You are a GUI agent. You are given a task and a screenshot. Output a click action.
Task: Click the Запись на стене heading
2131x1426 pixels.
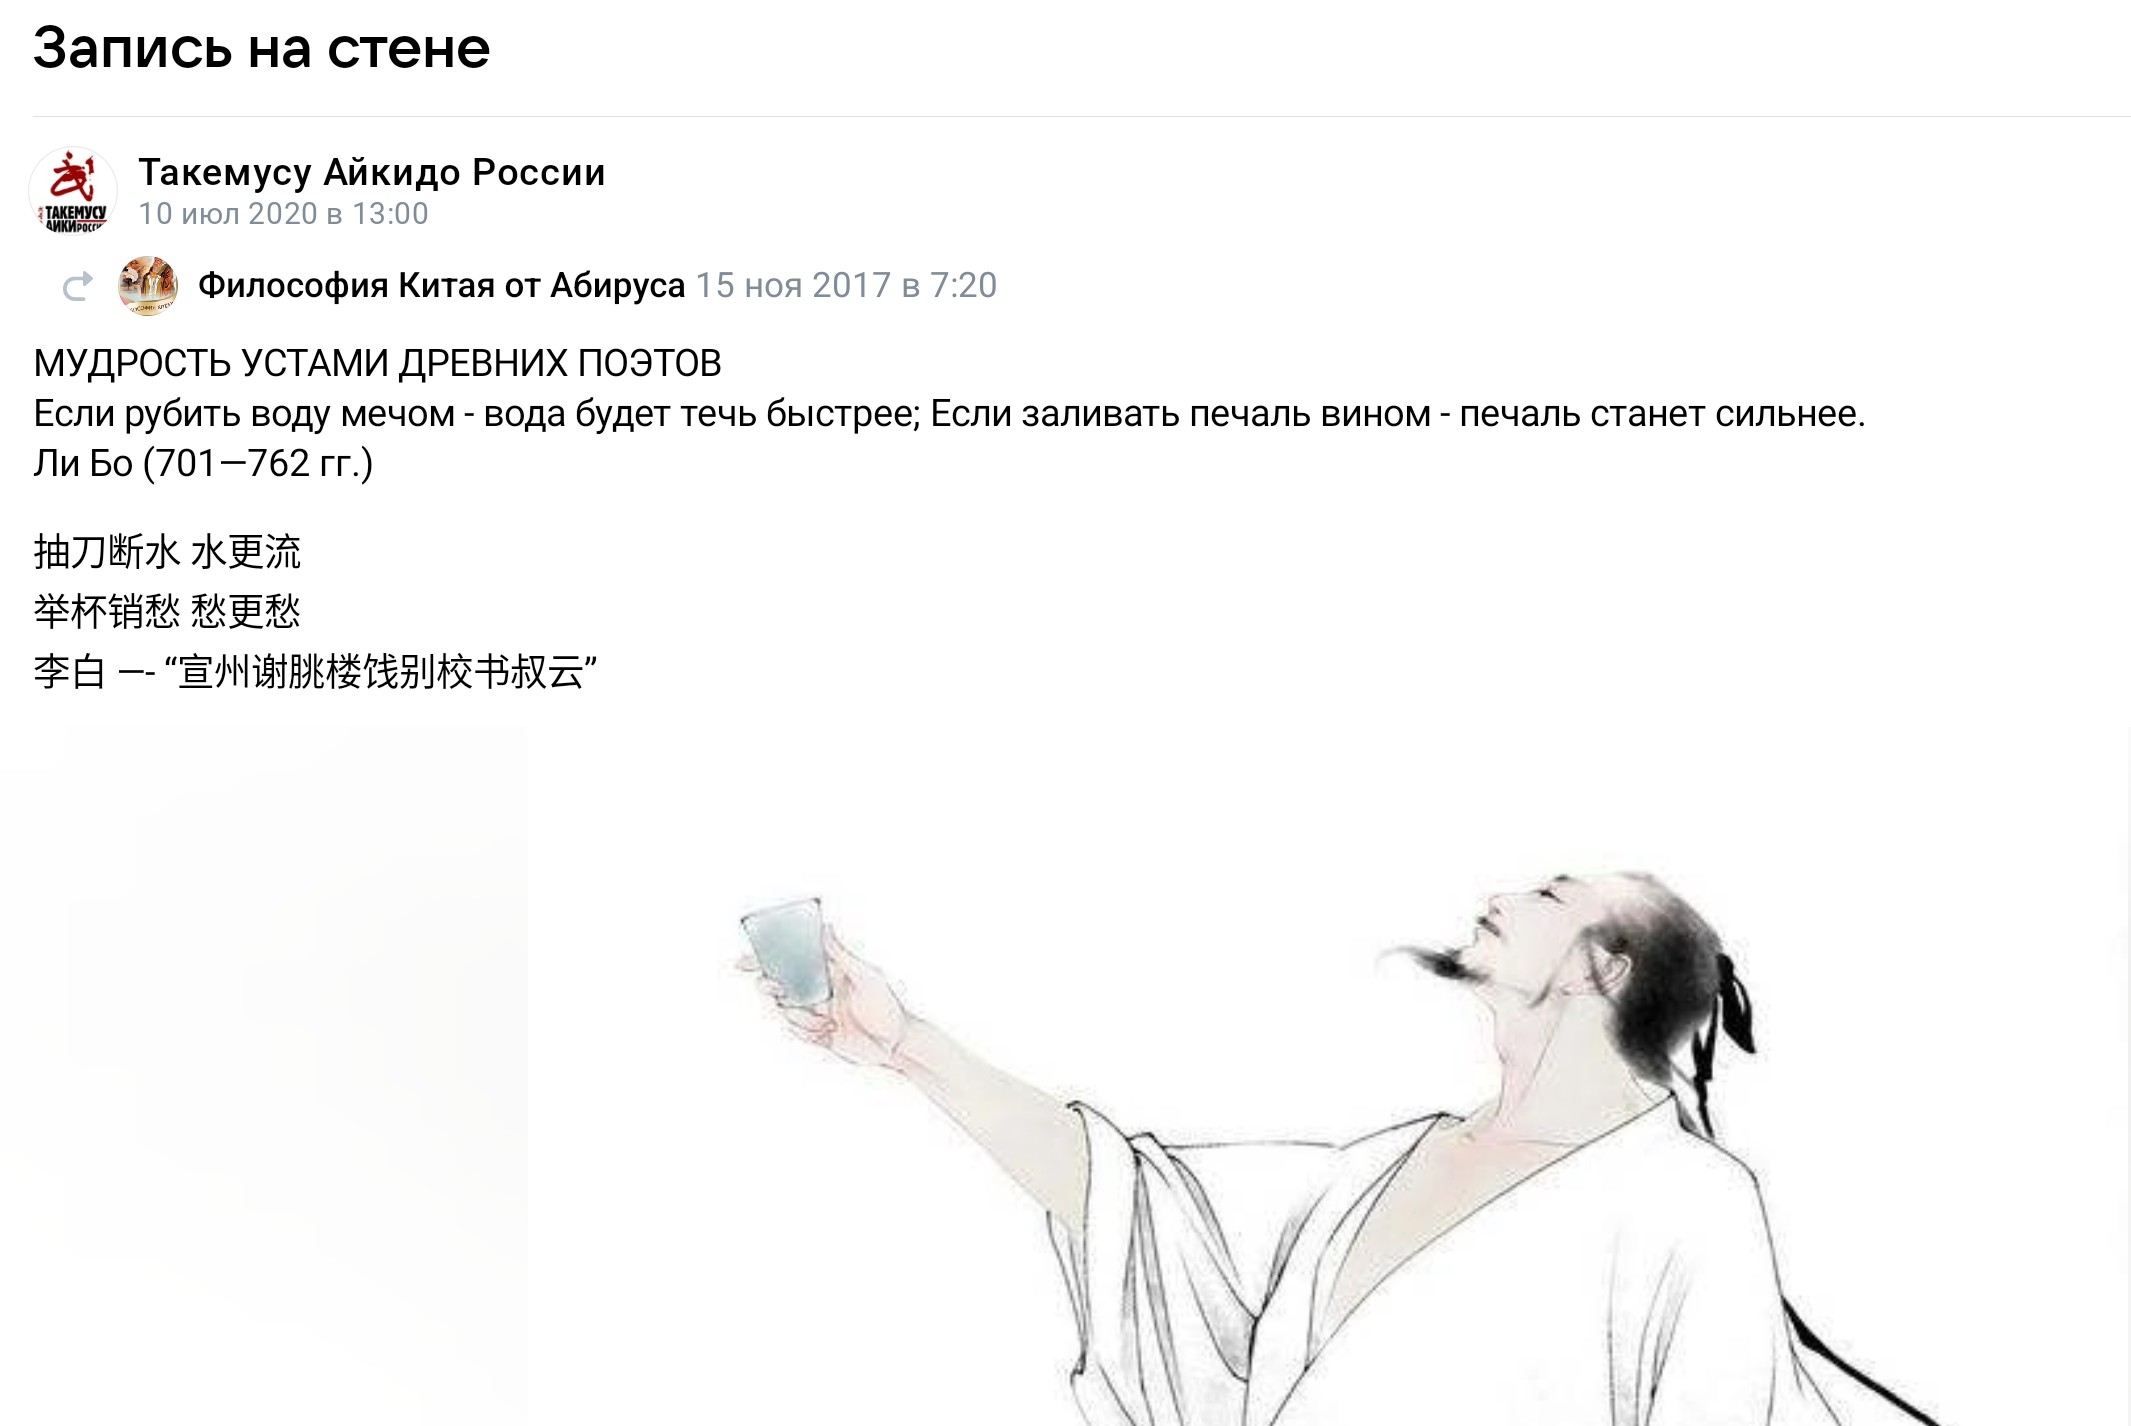point(261,48)
